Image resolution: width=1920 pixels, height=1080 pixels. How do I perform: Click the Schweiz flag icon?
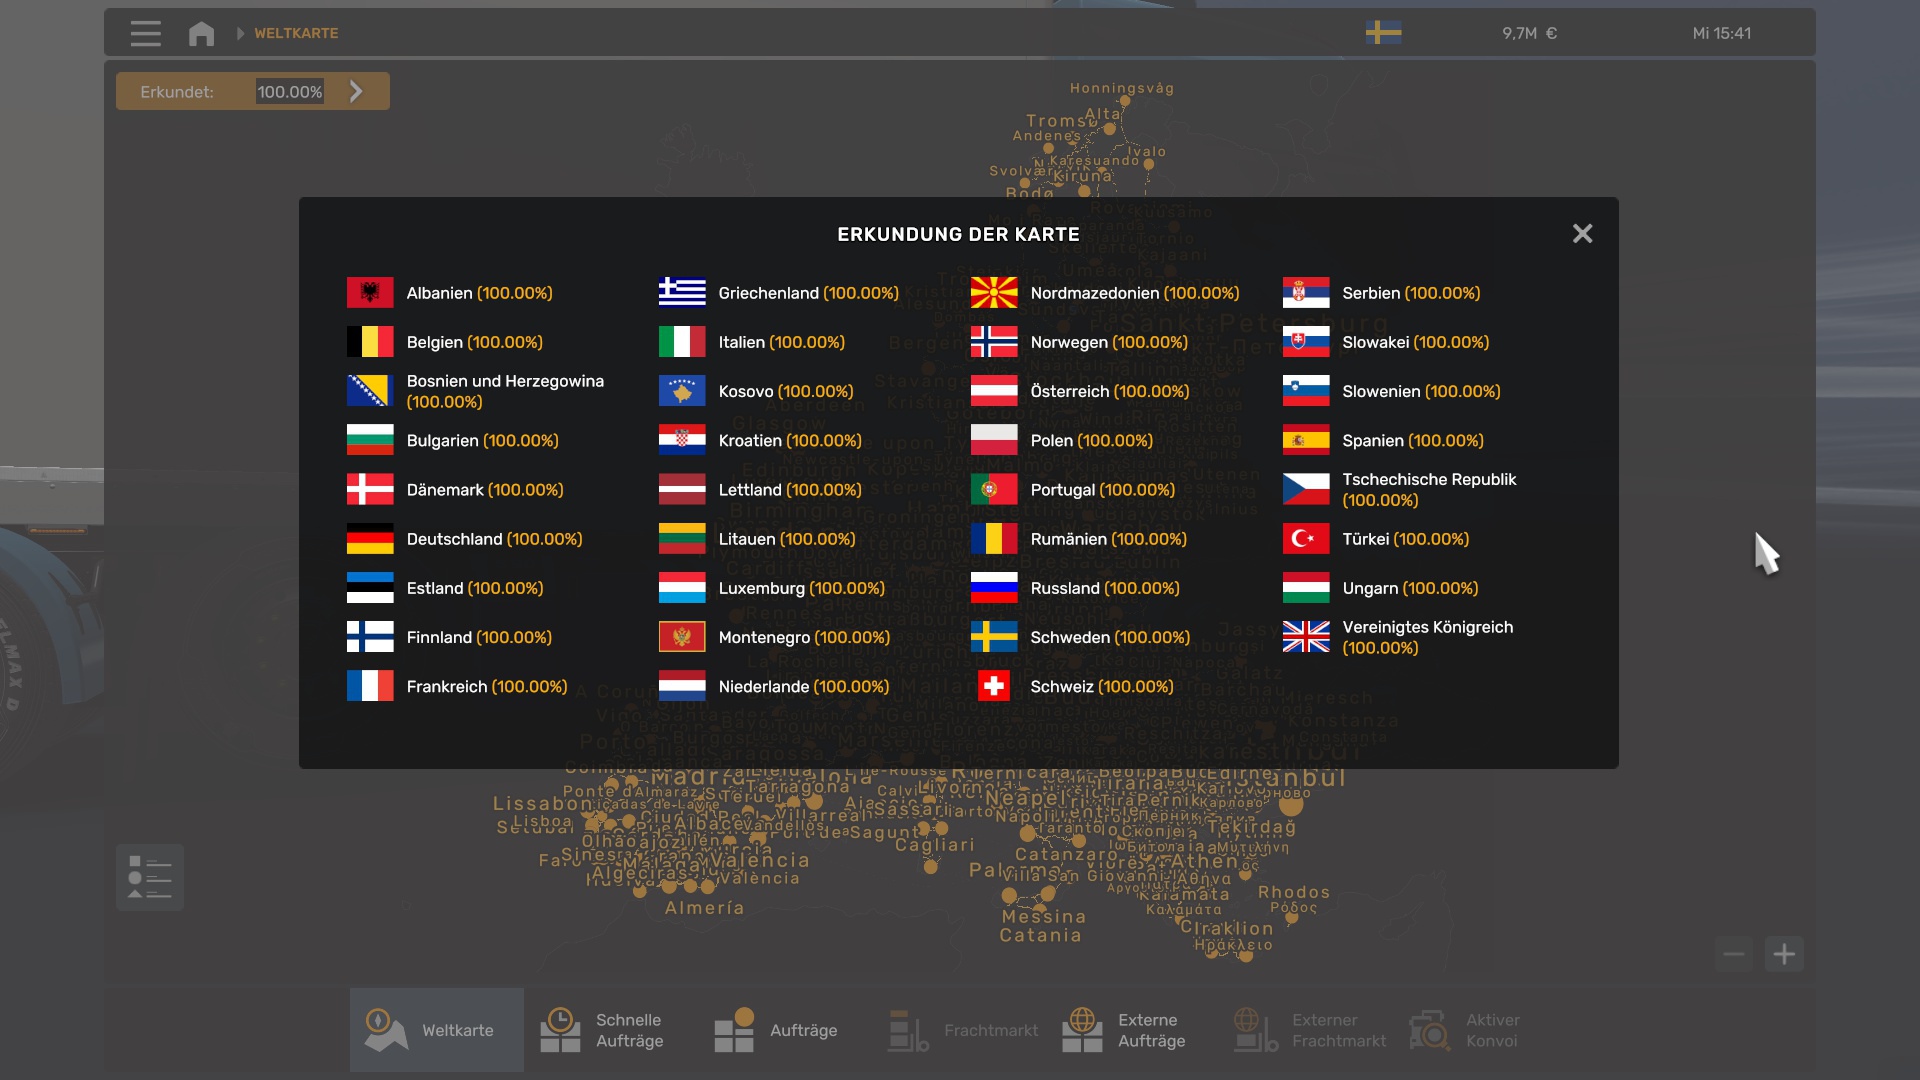[x=993, y=686]
